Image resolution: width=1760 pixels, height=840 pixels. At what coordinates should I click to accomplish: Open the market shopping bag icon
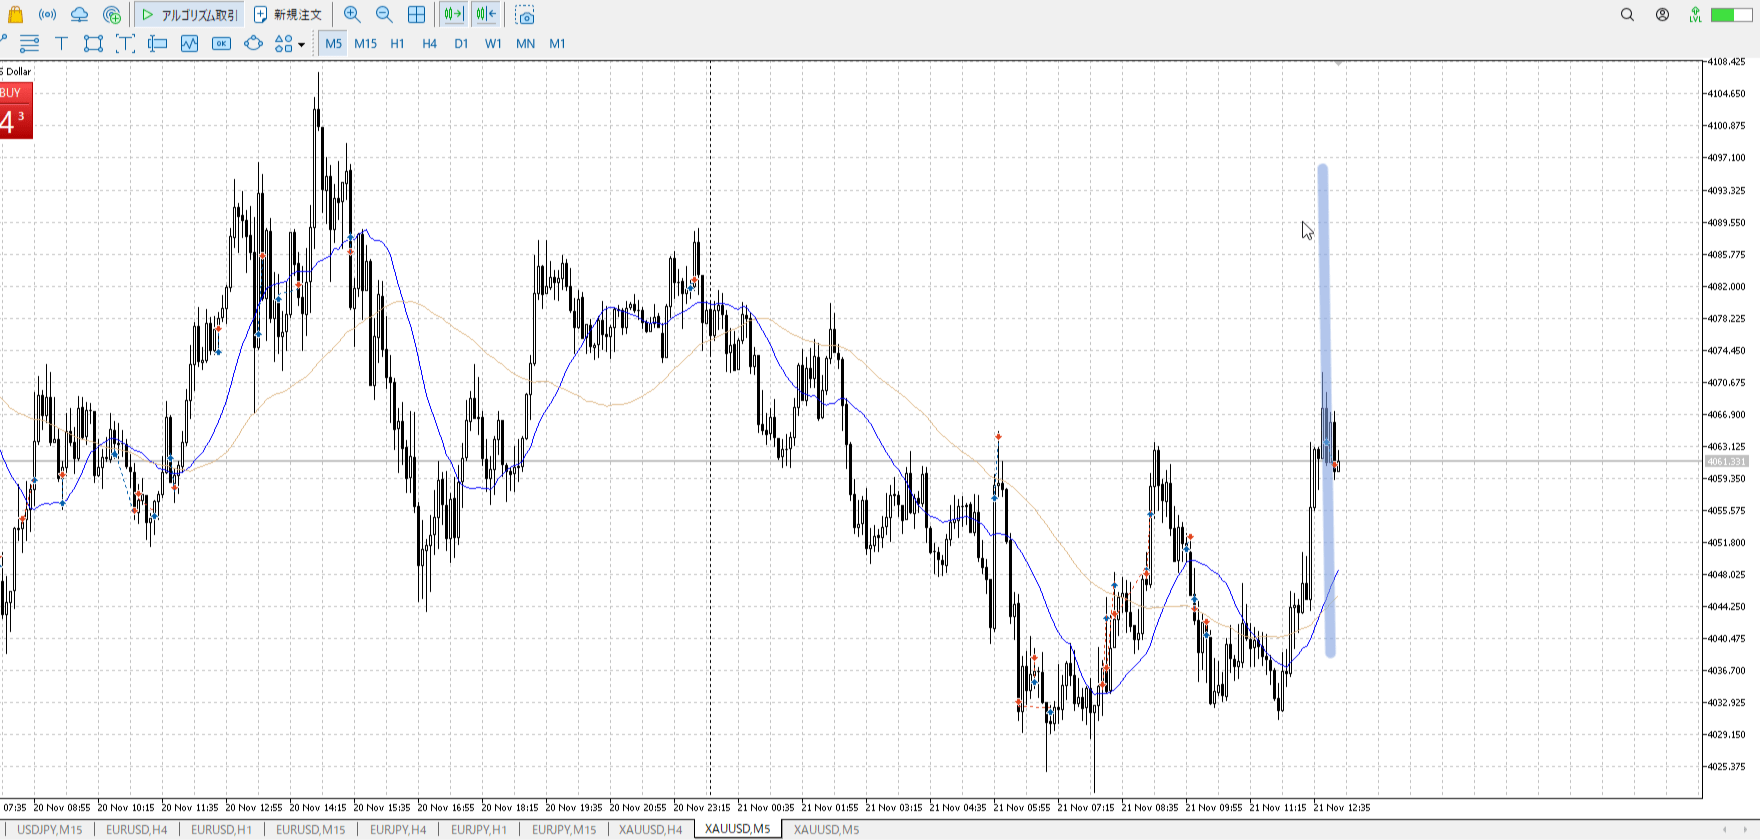(x=15, y=15)
